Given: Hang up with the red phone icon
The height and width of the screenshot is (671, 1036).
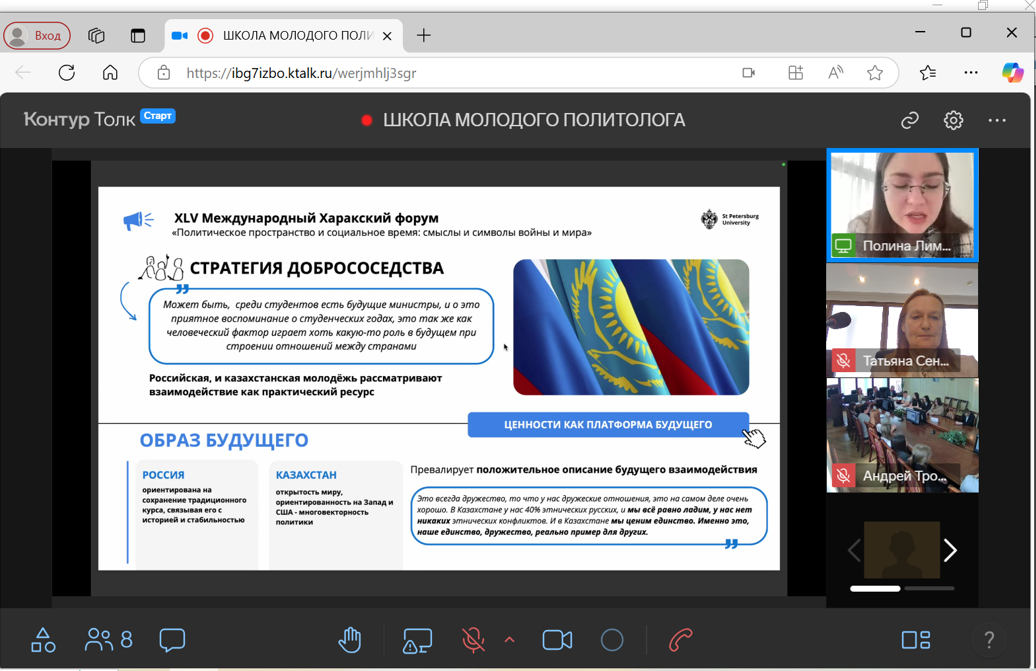Looking at the screenshot, I should coord(680,640).
